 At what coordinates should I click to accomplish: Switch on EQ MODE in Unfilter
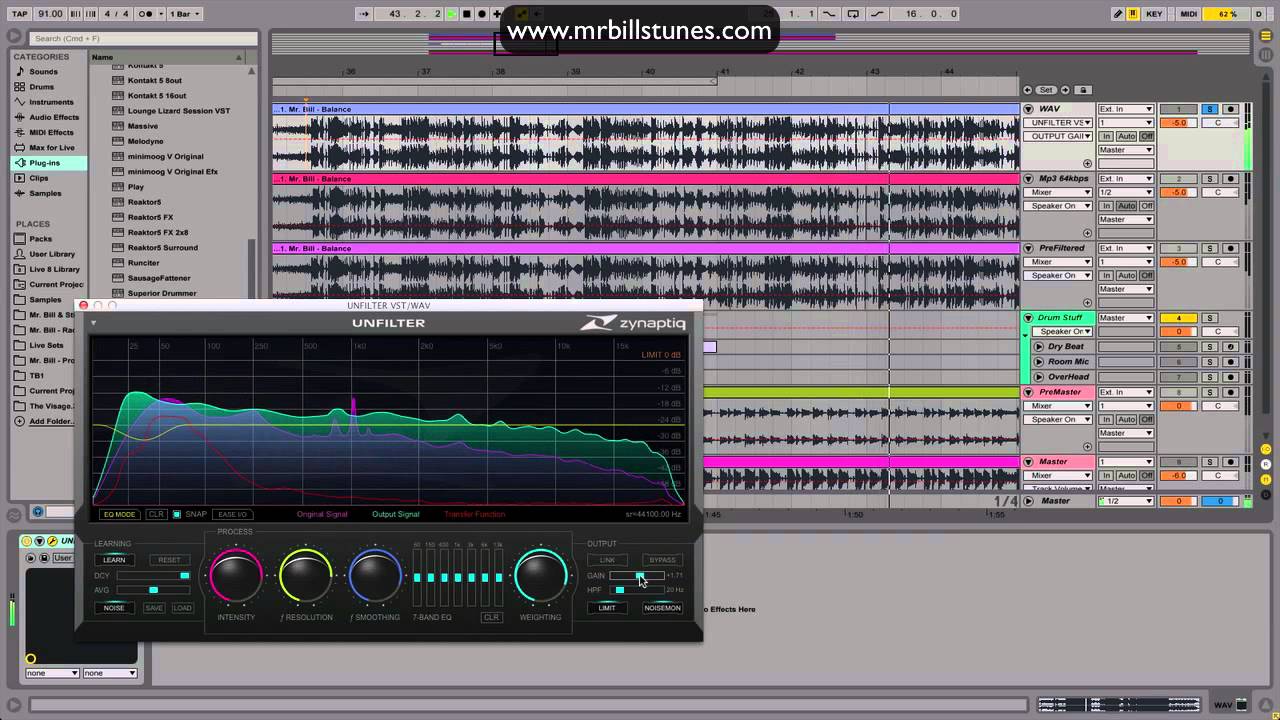point(119,514)
